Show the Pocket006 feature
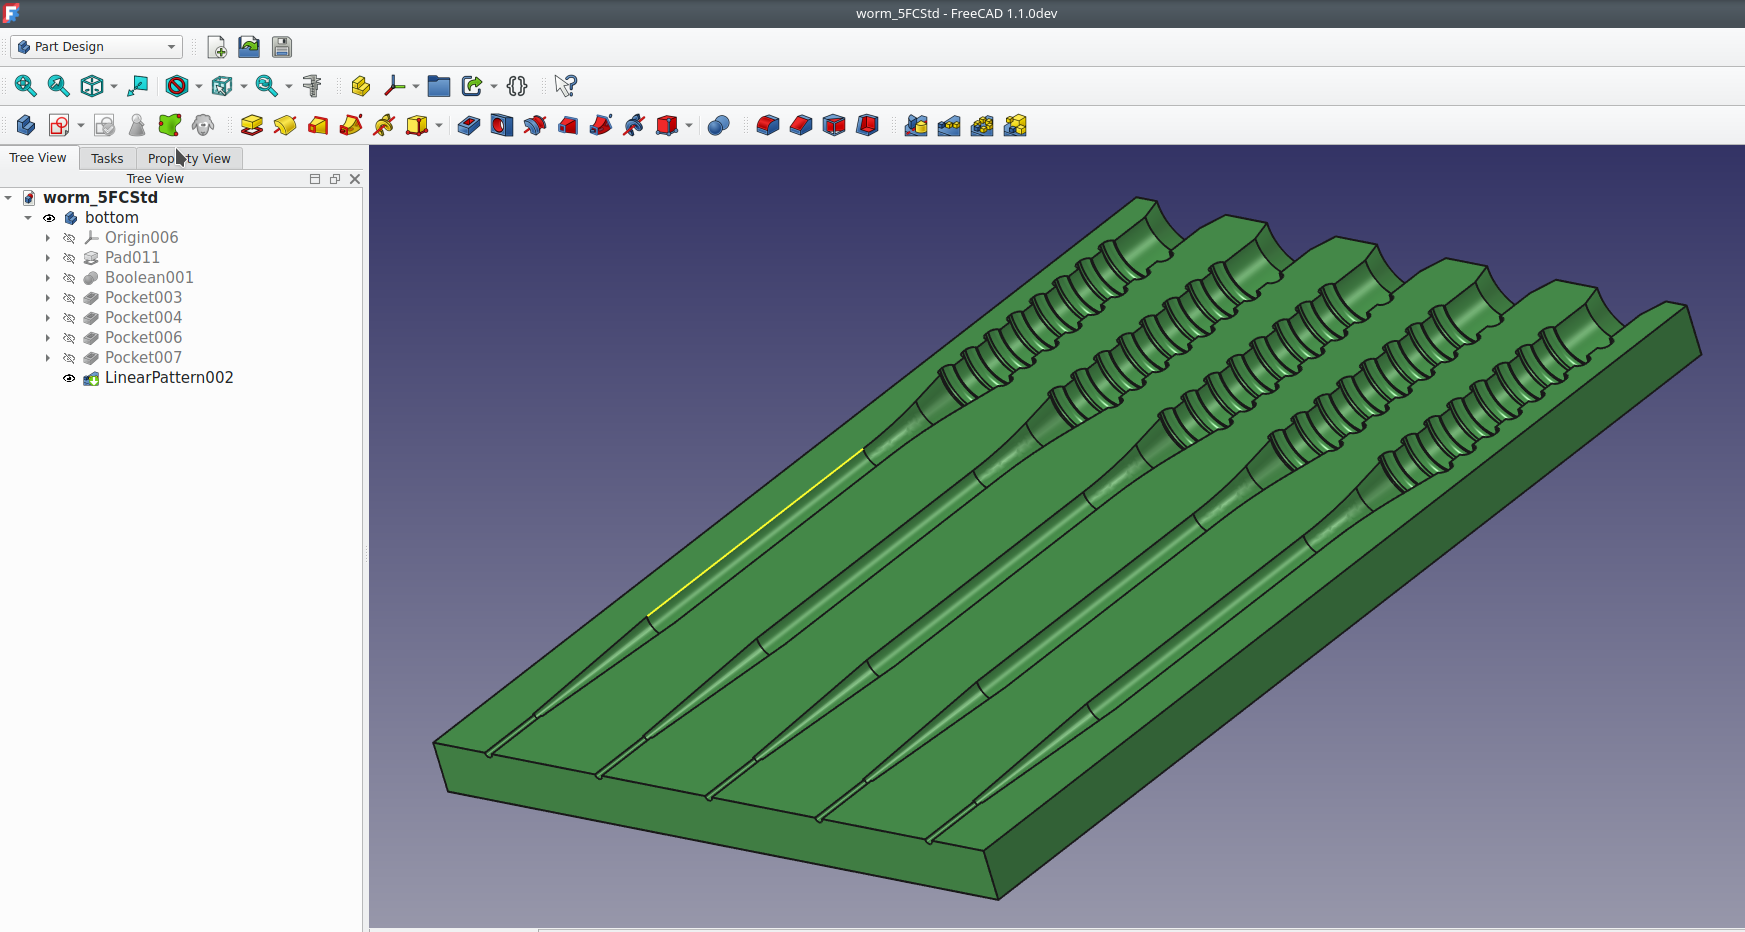Viewport: 1745px width, 932px height. point(69,338)
